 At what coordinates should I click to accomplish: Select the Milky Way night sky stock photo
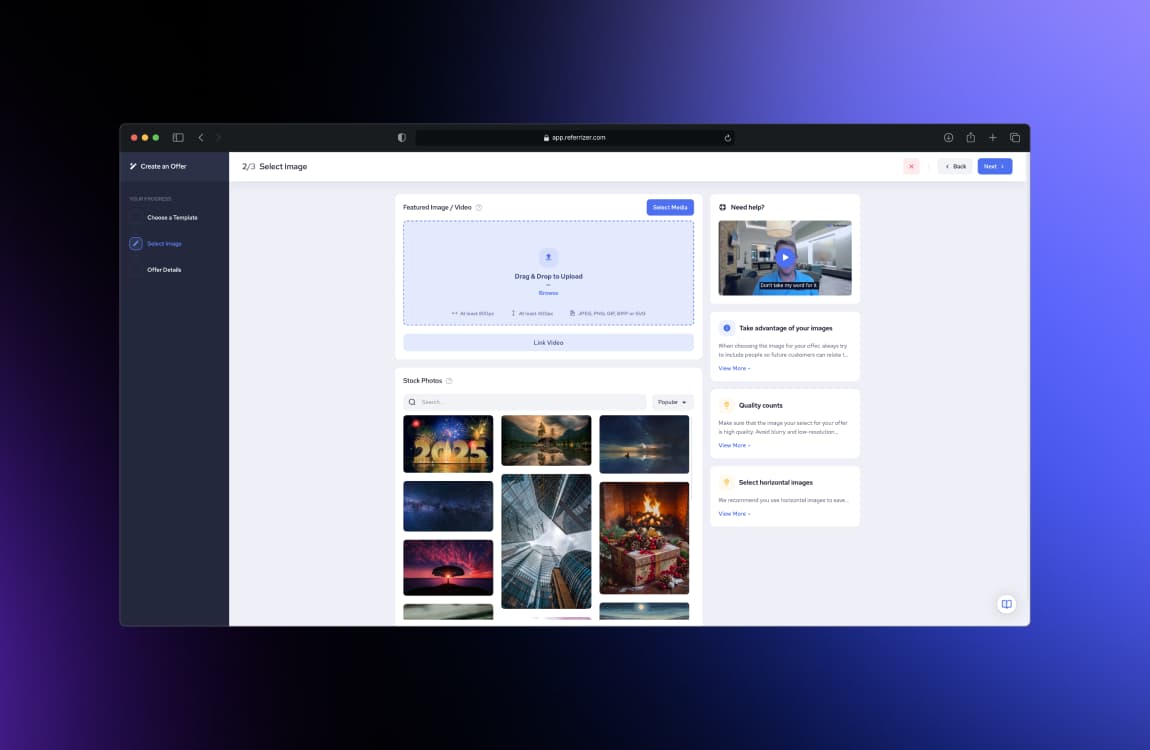(x=448, y=506)
